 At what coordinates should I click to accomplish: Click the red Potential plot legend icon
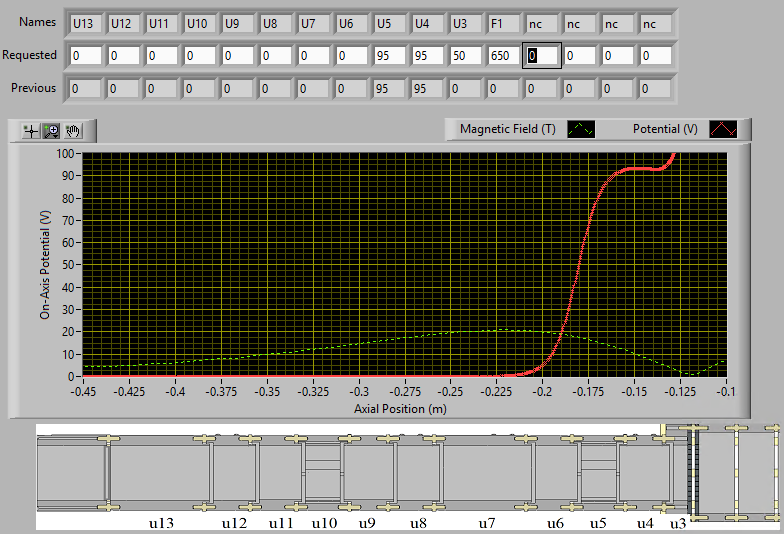(723, 129)
